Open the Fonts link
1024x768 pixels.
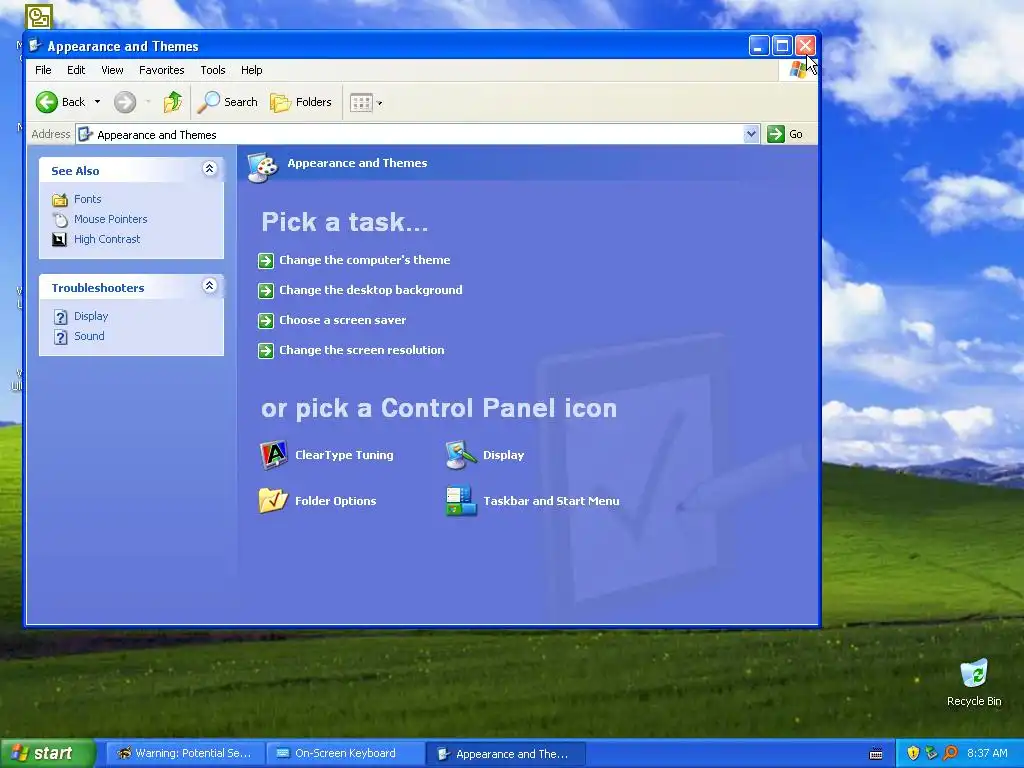pos(88,199)
